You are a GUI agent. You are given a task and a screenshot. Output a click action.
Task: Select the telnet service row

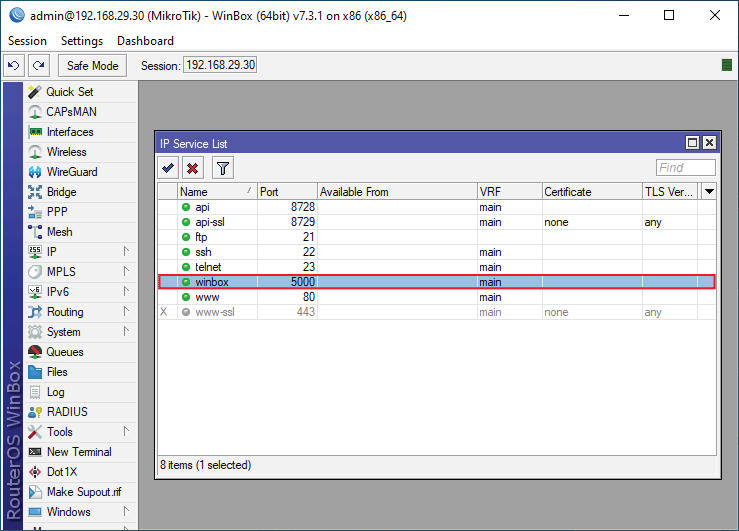[437, 267]
